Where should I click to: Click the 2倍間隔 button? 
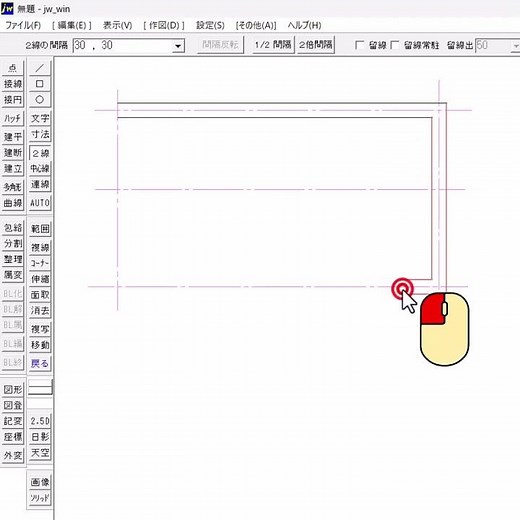coord(315,45)
